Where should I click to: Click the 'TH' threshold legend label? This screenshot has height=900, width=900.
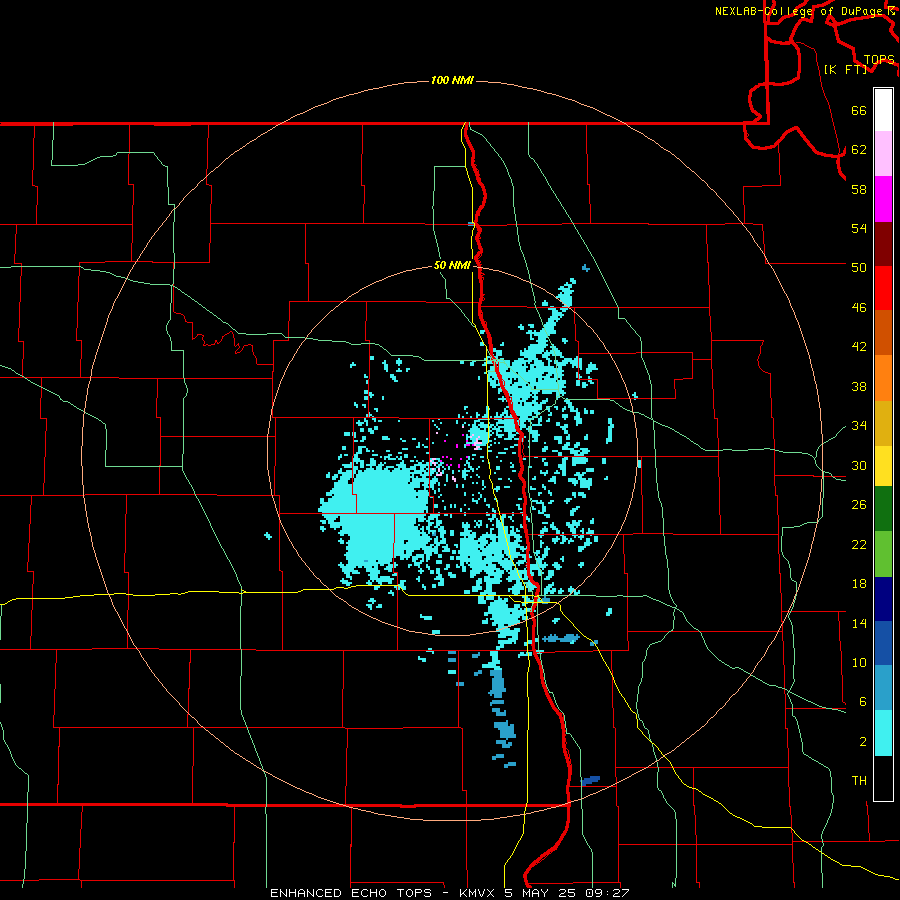(859, 781)
